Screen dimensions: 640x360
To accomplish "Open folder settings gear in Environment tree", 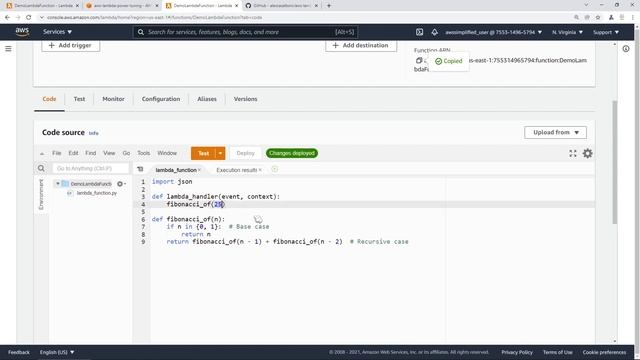I will (121, 184).
